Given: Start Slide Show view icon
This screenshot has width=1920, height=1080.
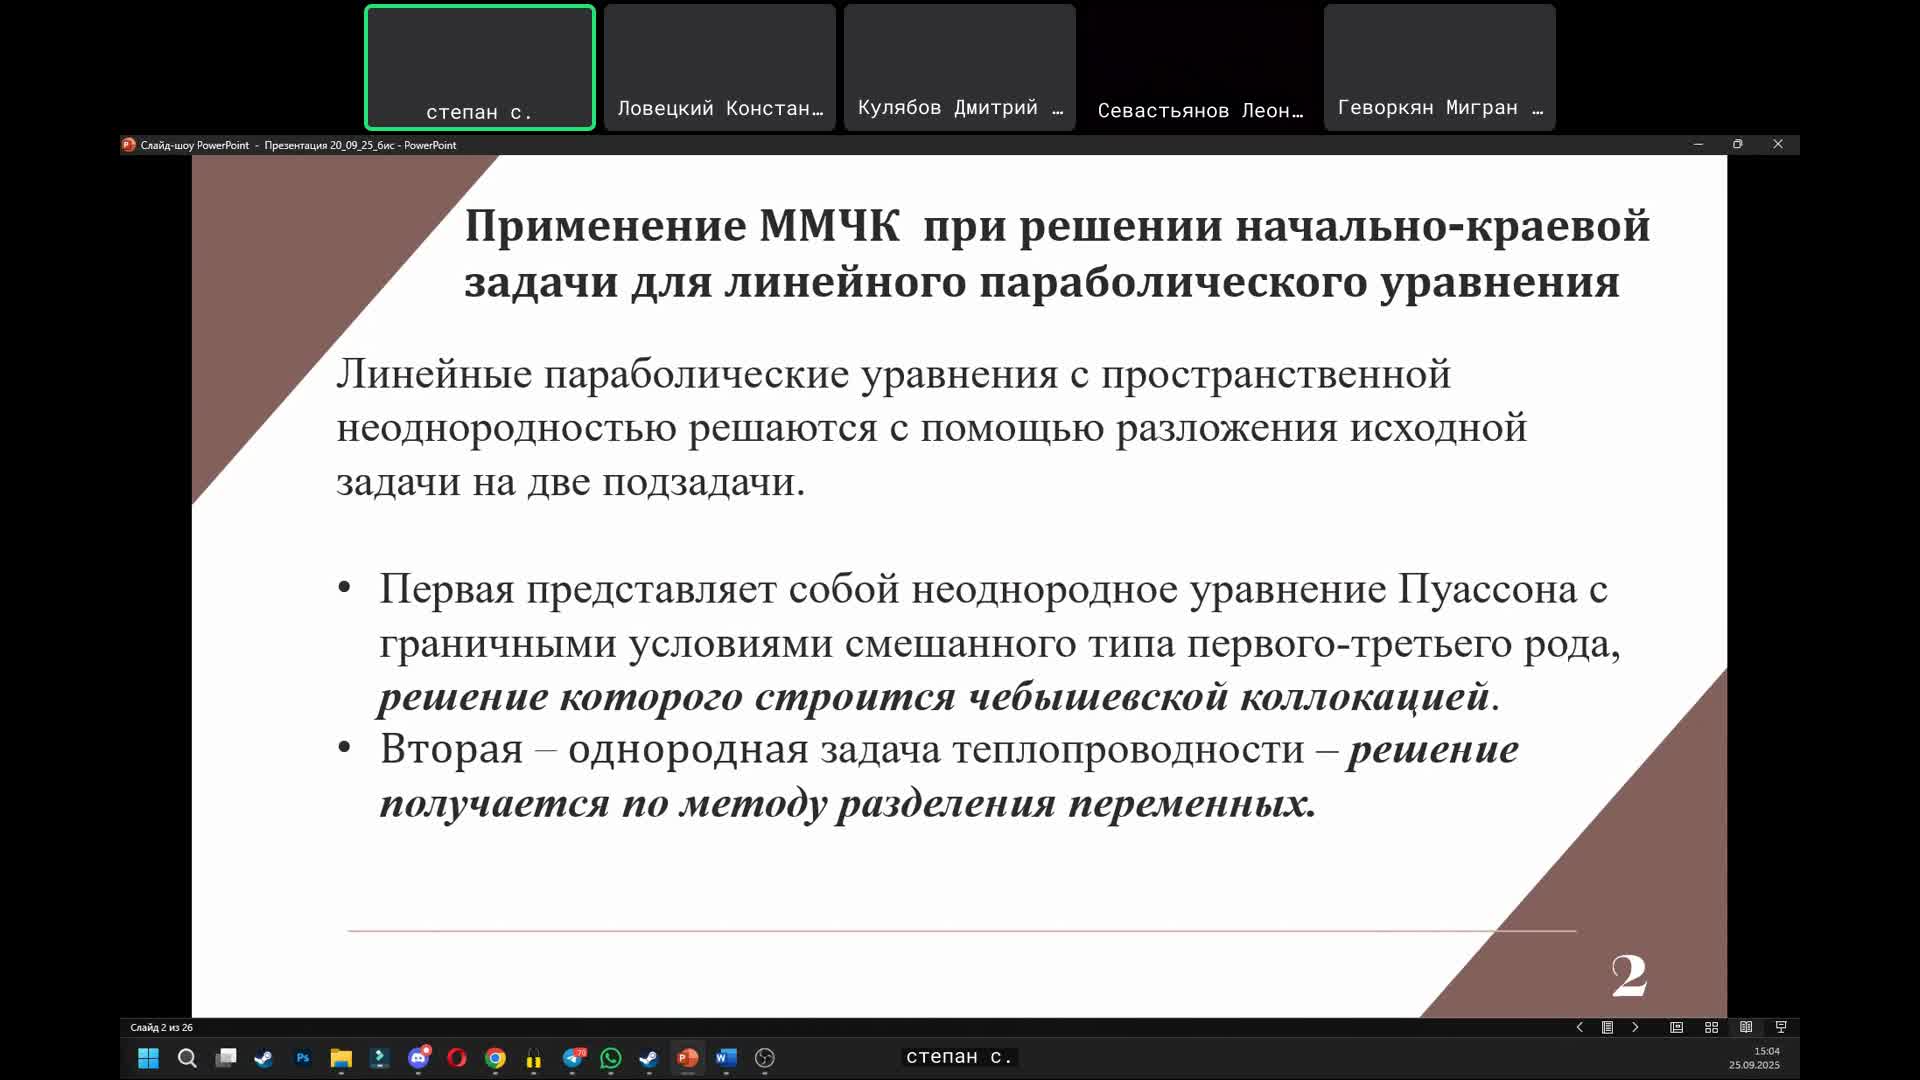Looking at the screenshot, I should point(1781,1027).
